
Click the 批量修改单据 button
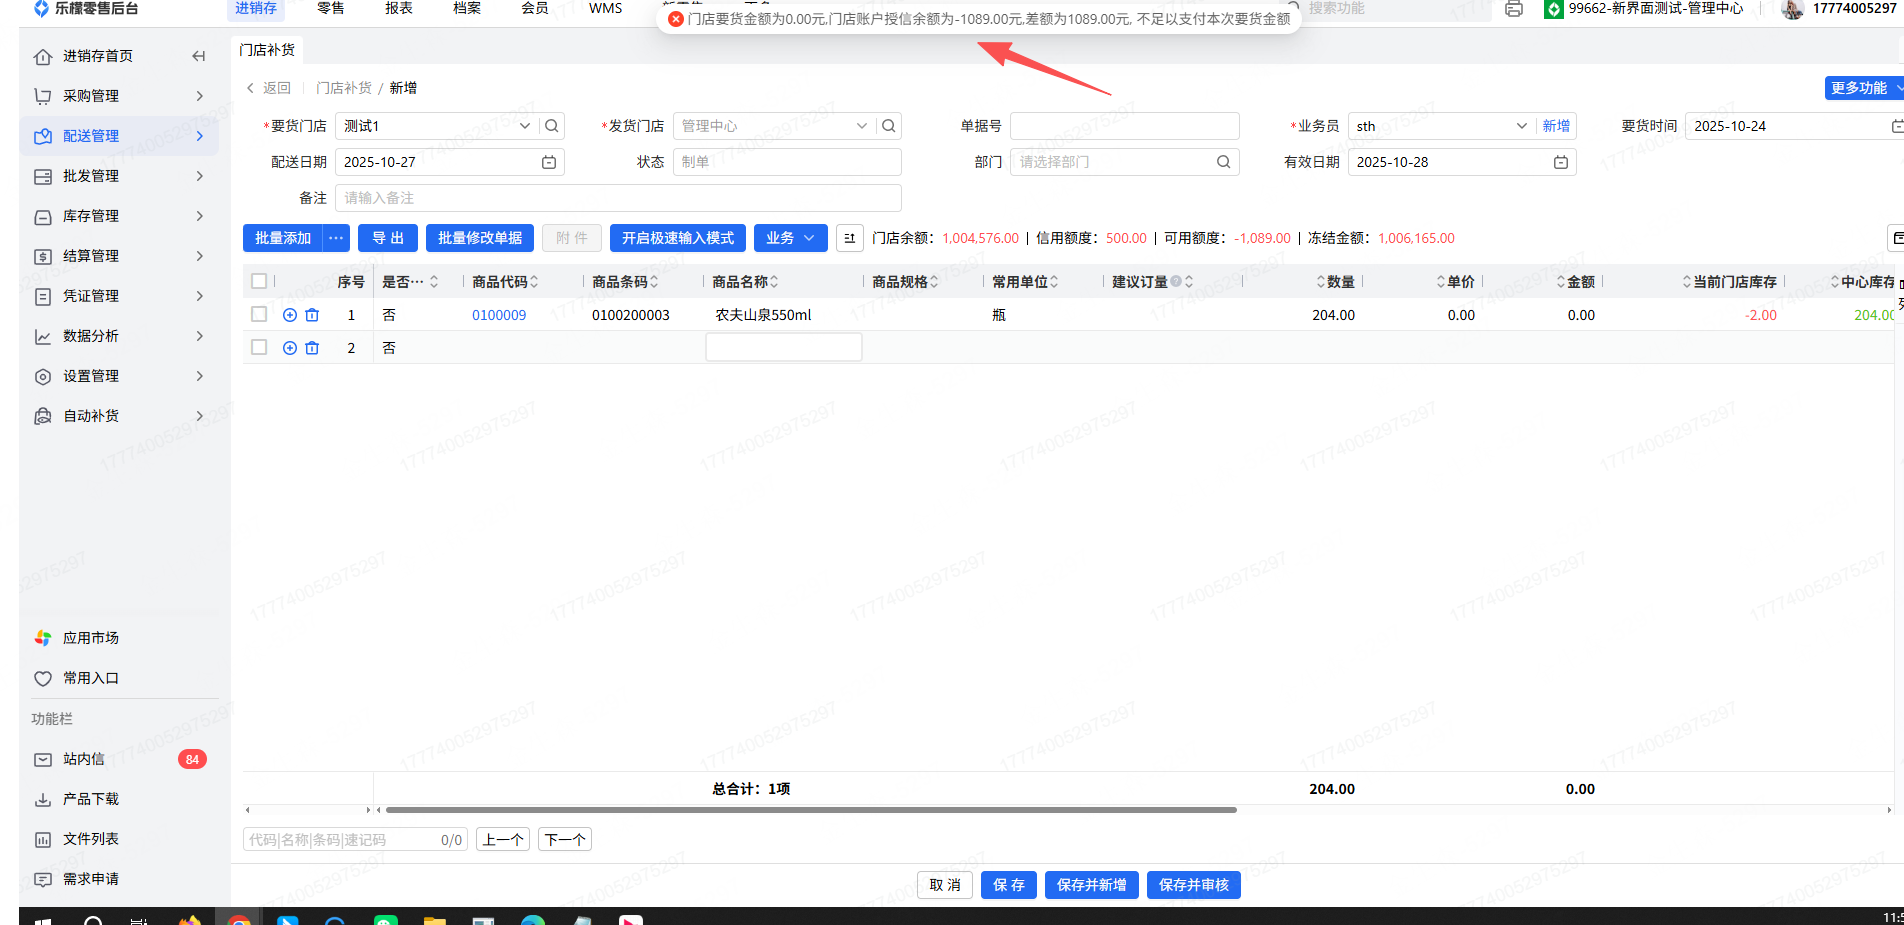(x=480, y=238)
